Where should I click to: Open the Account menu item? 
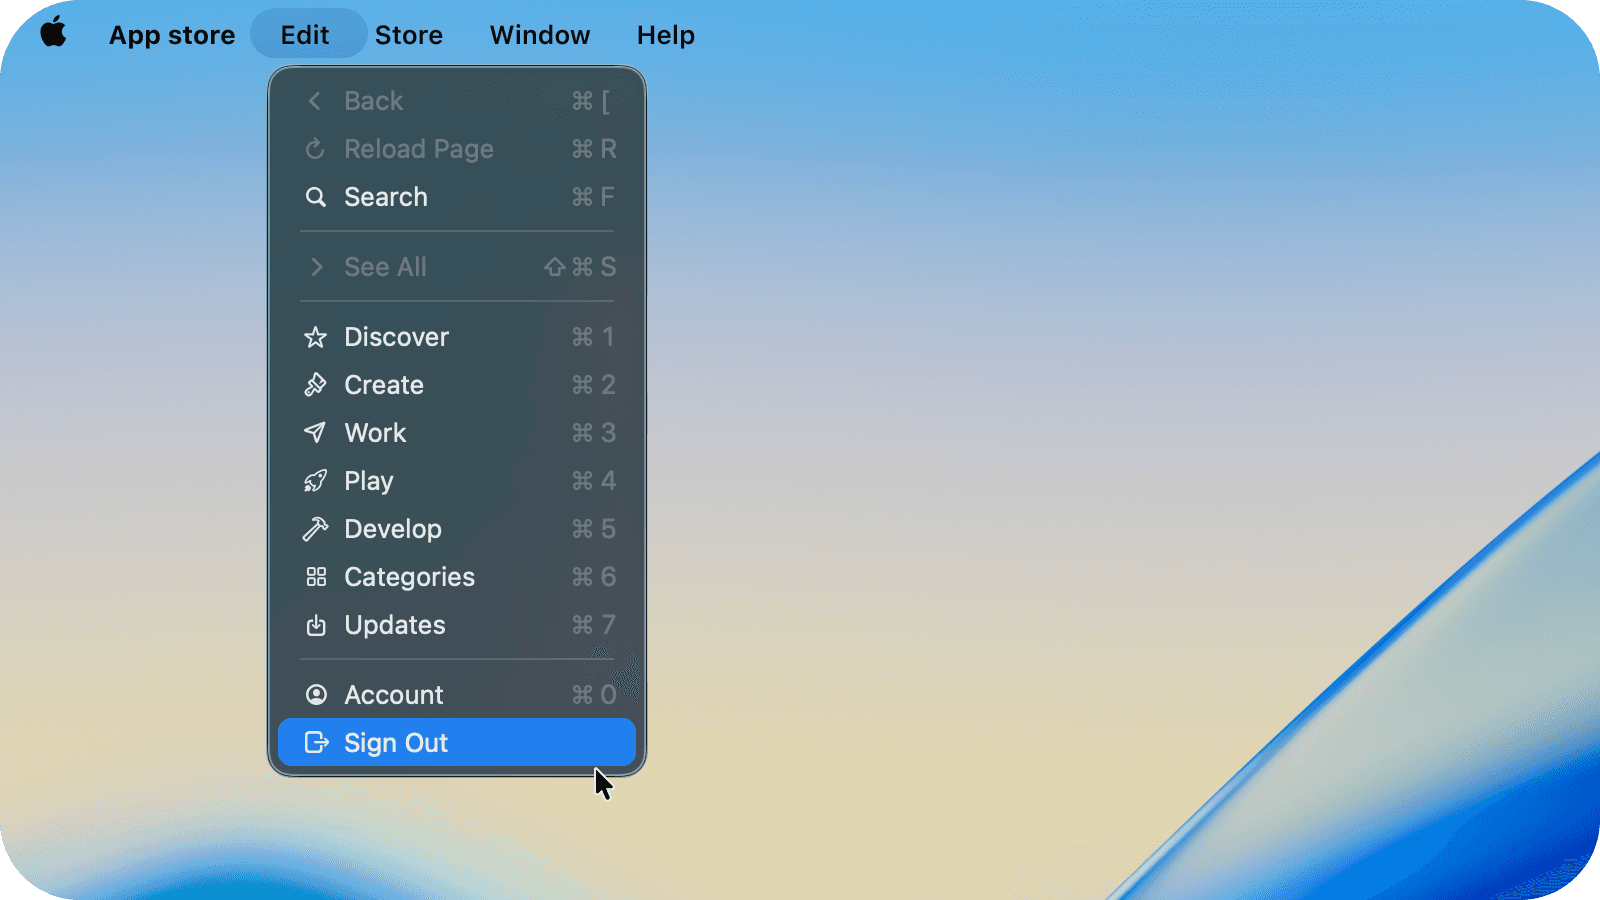coord(457,695)
